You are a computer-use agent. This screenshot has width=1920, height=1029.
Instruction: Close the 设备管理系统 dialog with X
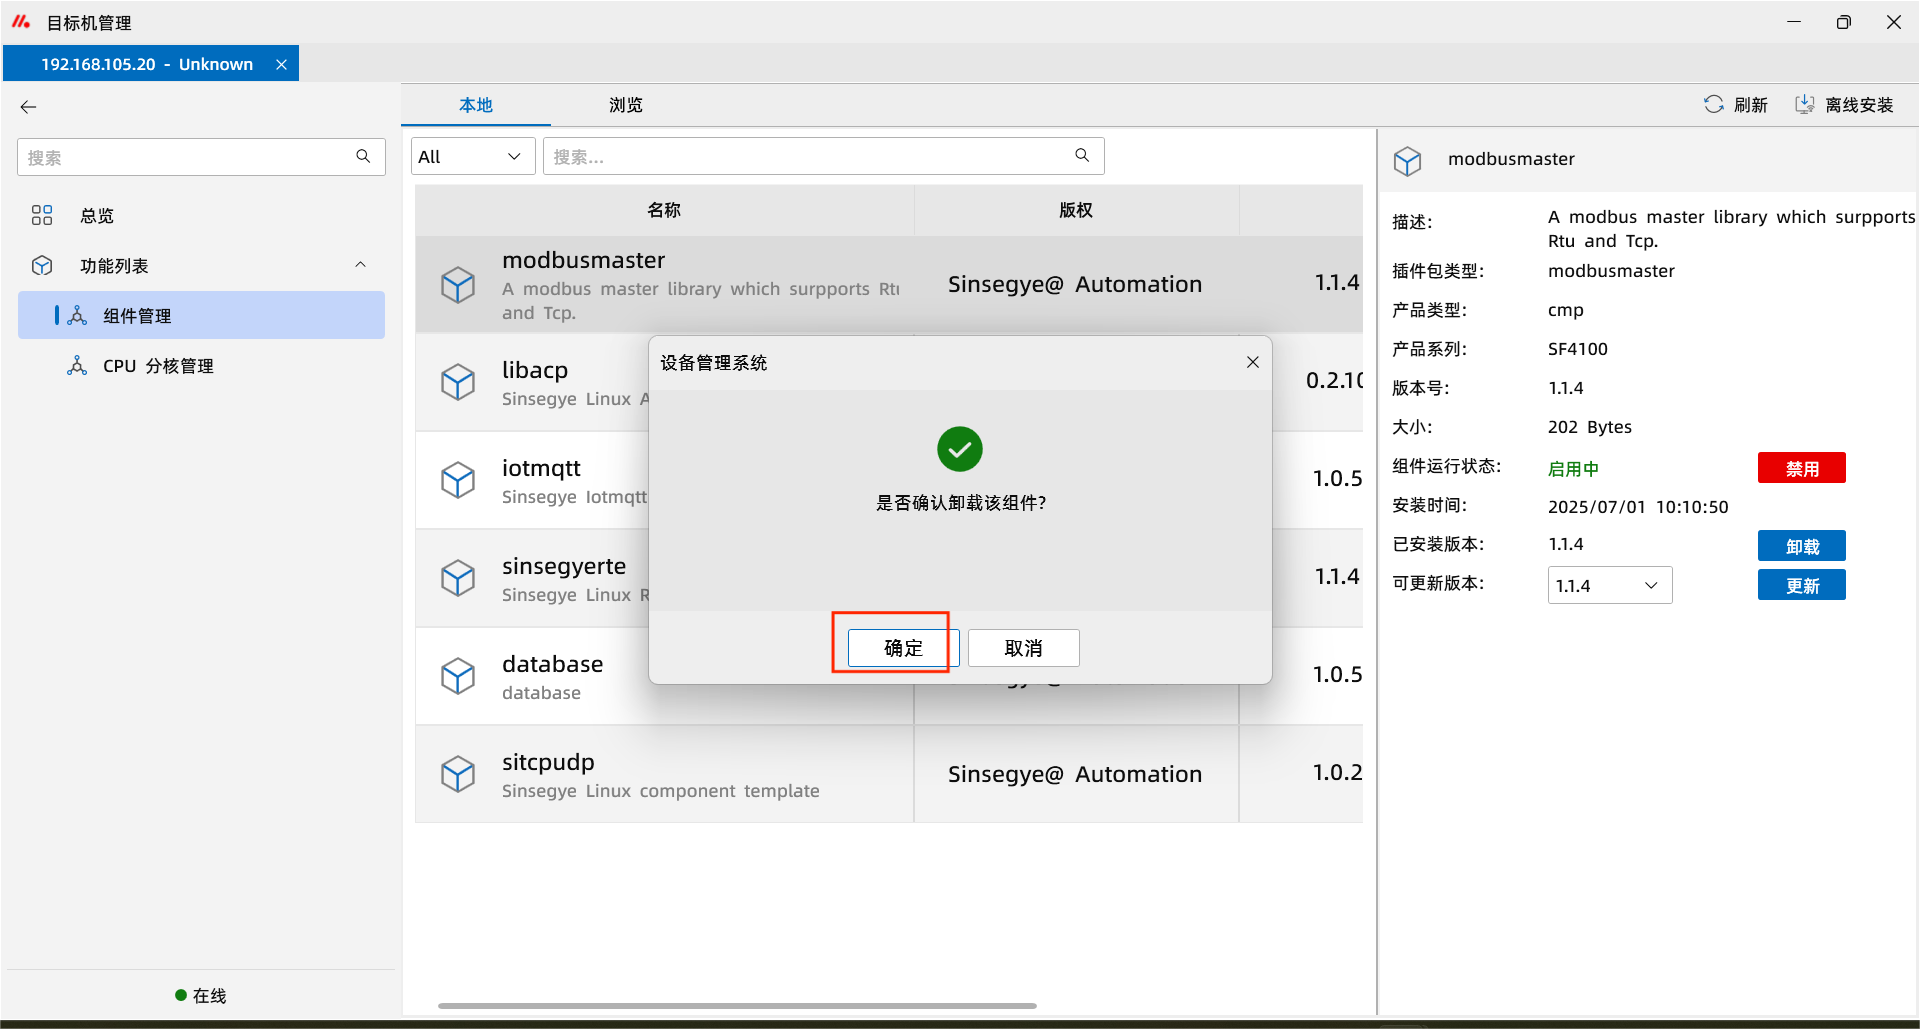click(x=1252, y=362)
